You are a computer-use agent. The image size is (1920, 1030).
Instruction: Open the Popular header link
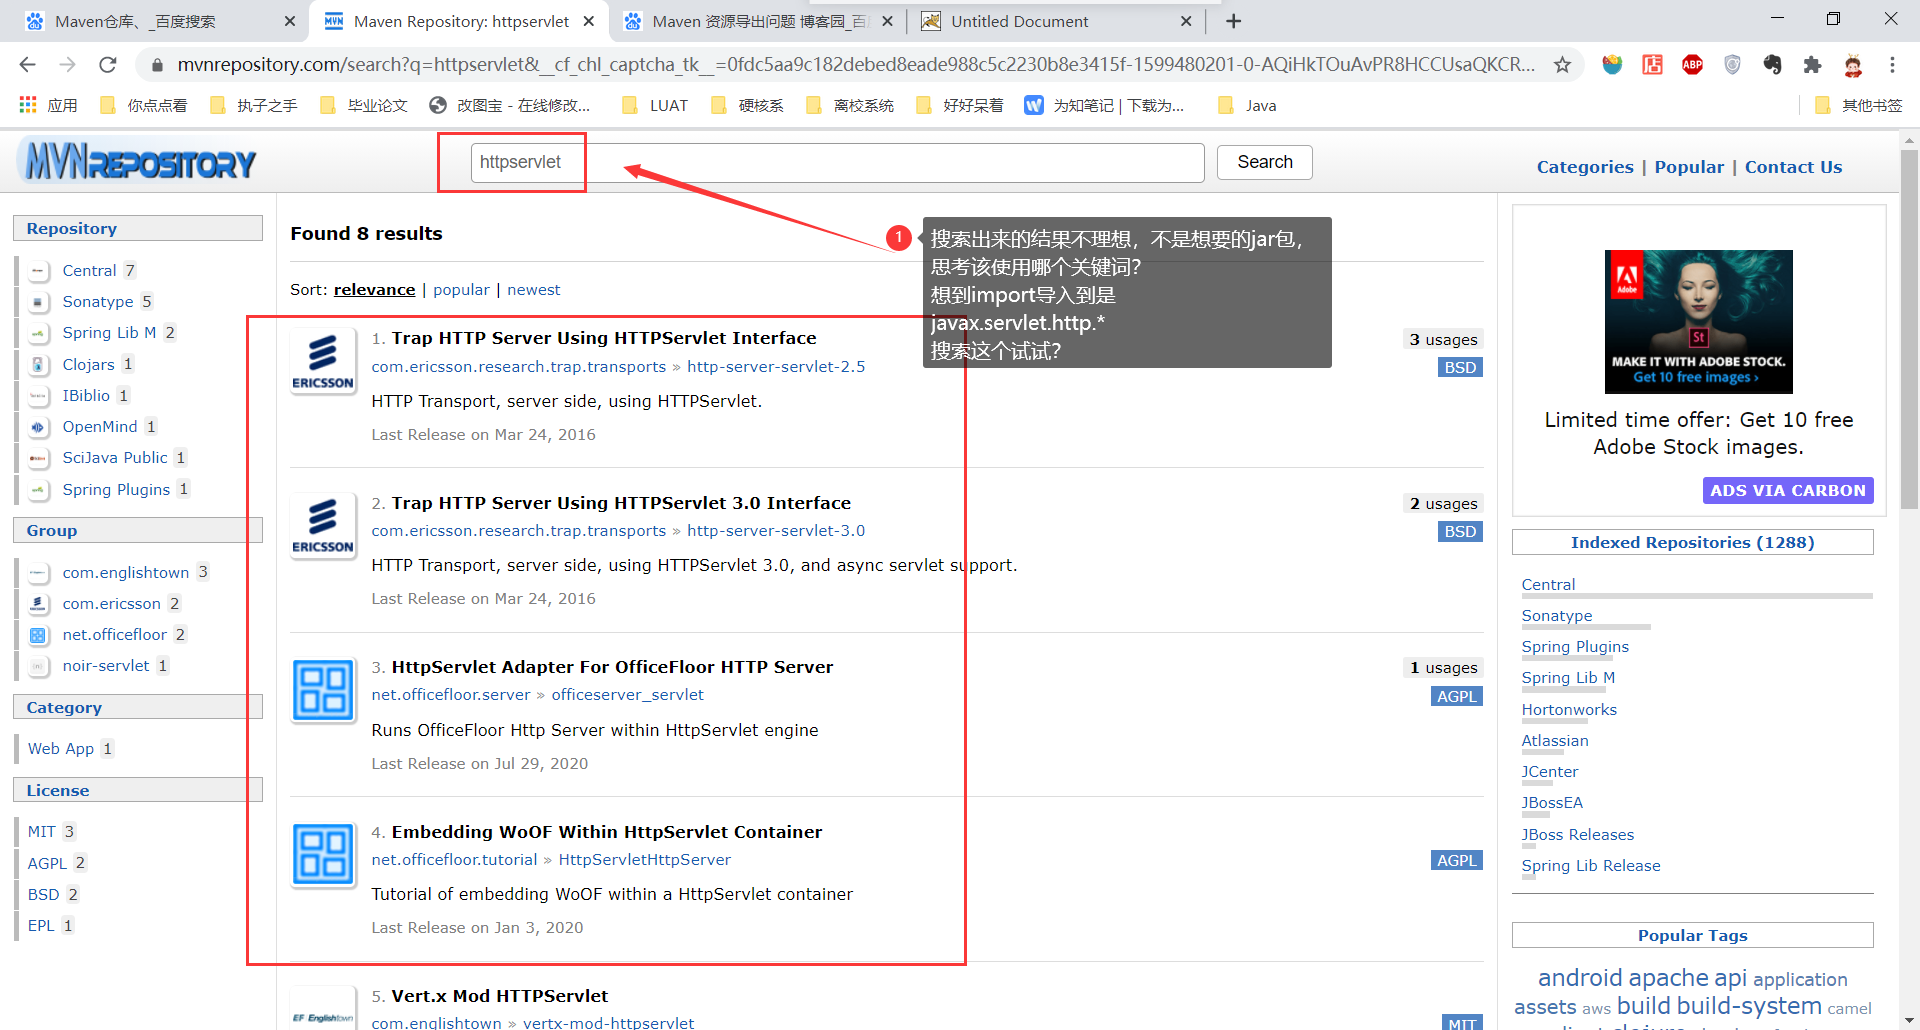1689,167
